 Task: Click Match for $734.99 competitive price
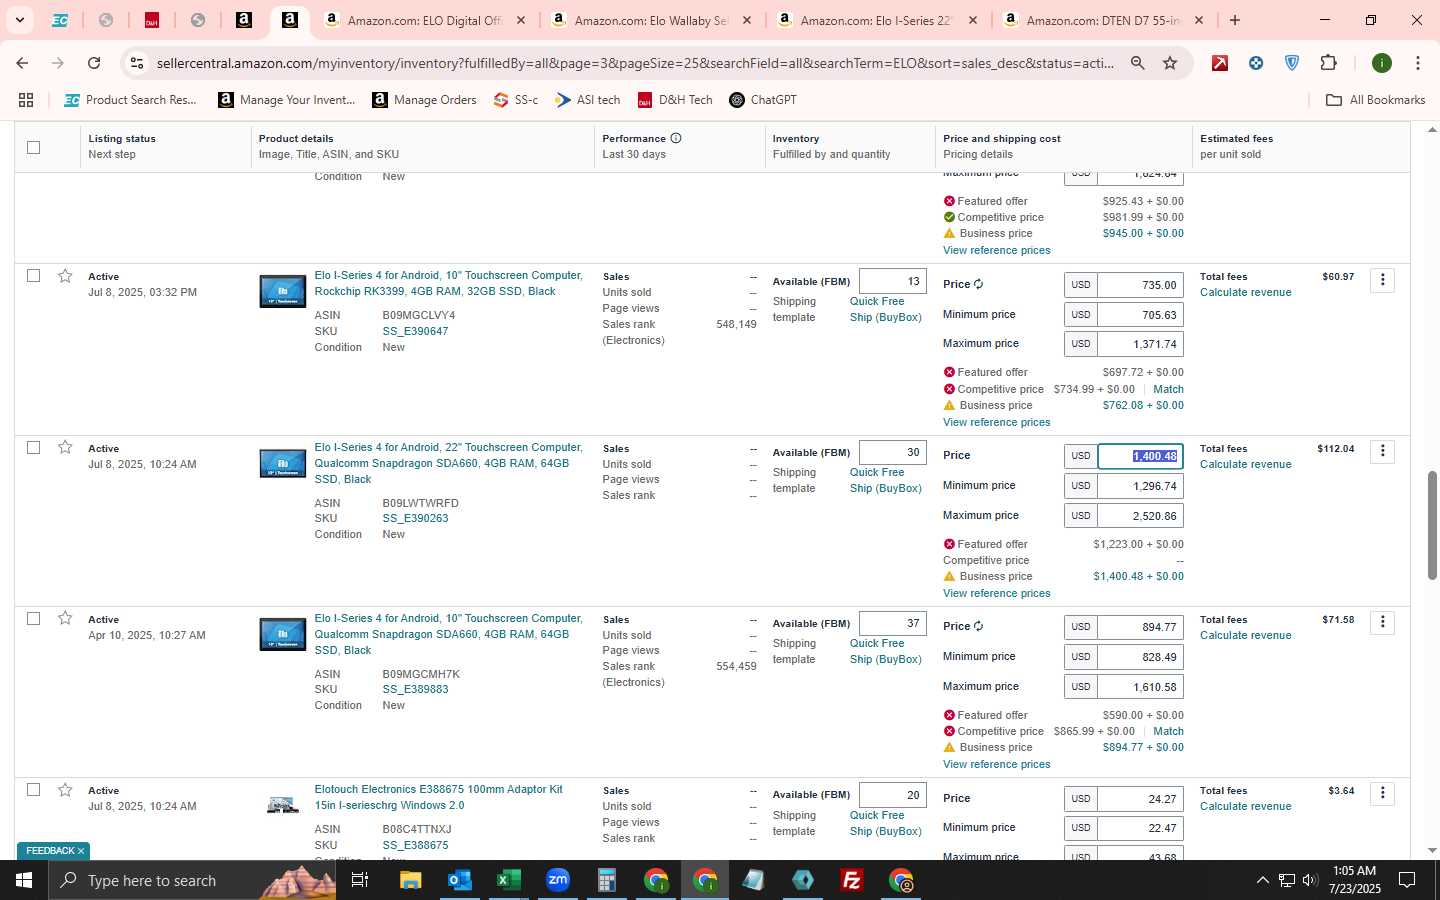(x=1168, y=389)
